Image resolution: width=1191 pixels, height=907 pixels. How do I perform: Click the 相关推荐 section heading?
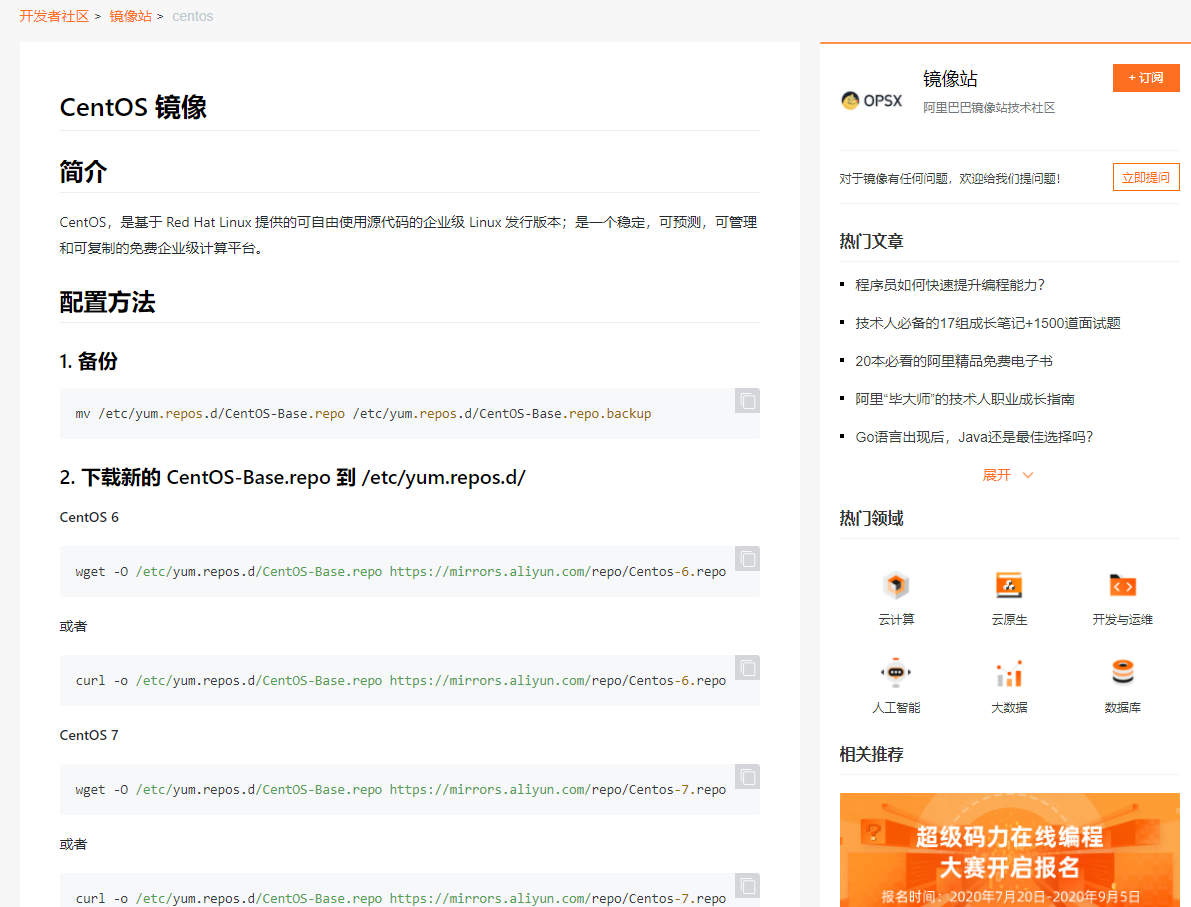[871, 755]
